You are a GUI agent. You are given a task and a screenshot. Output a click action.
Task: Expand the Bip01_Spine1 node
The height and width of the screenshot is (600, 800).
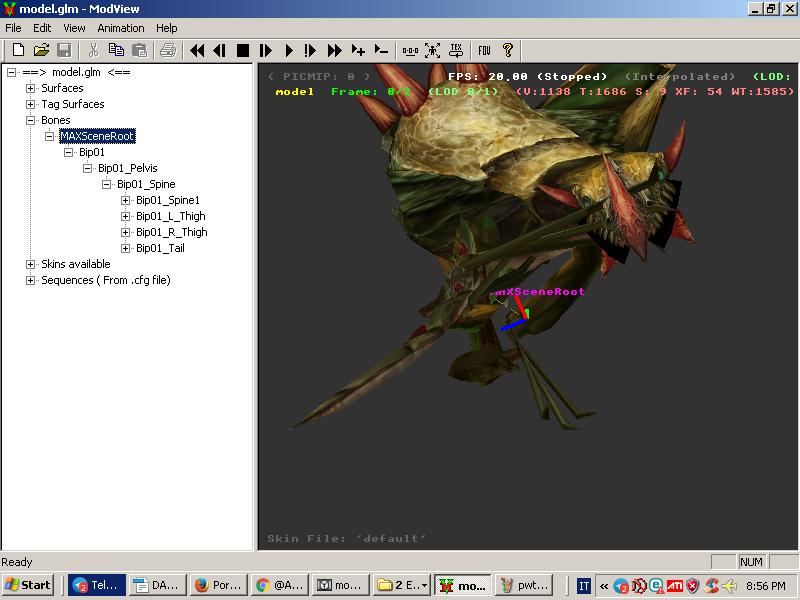pyautogui.click(x=126, y=201)
